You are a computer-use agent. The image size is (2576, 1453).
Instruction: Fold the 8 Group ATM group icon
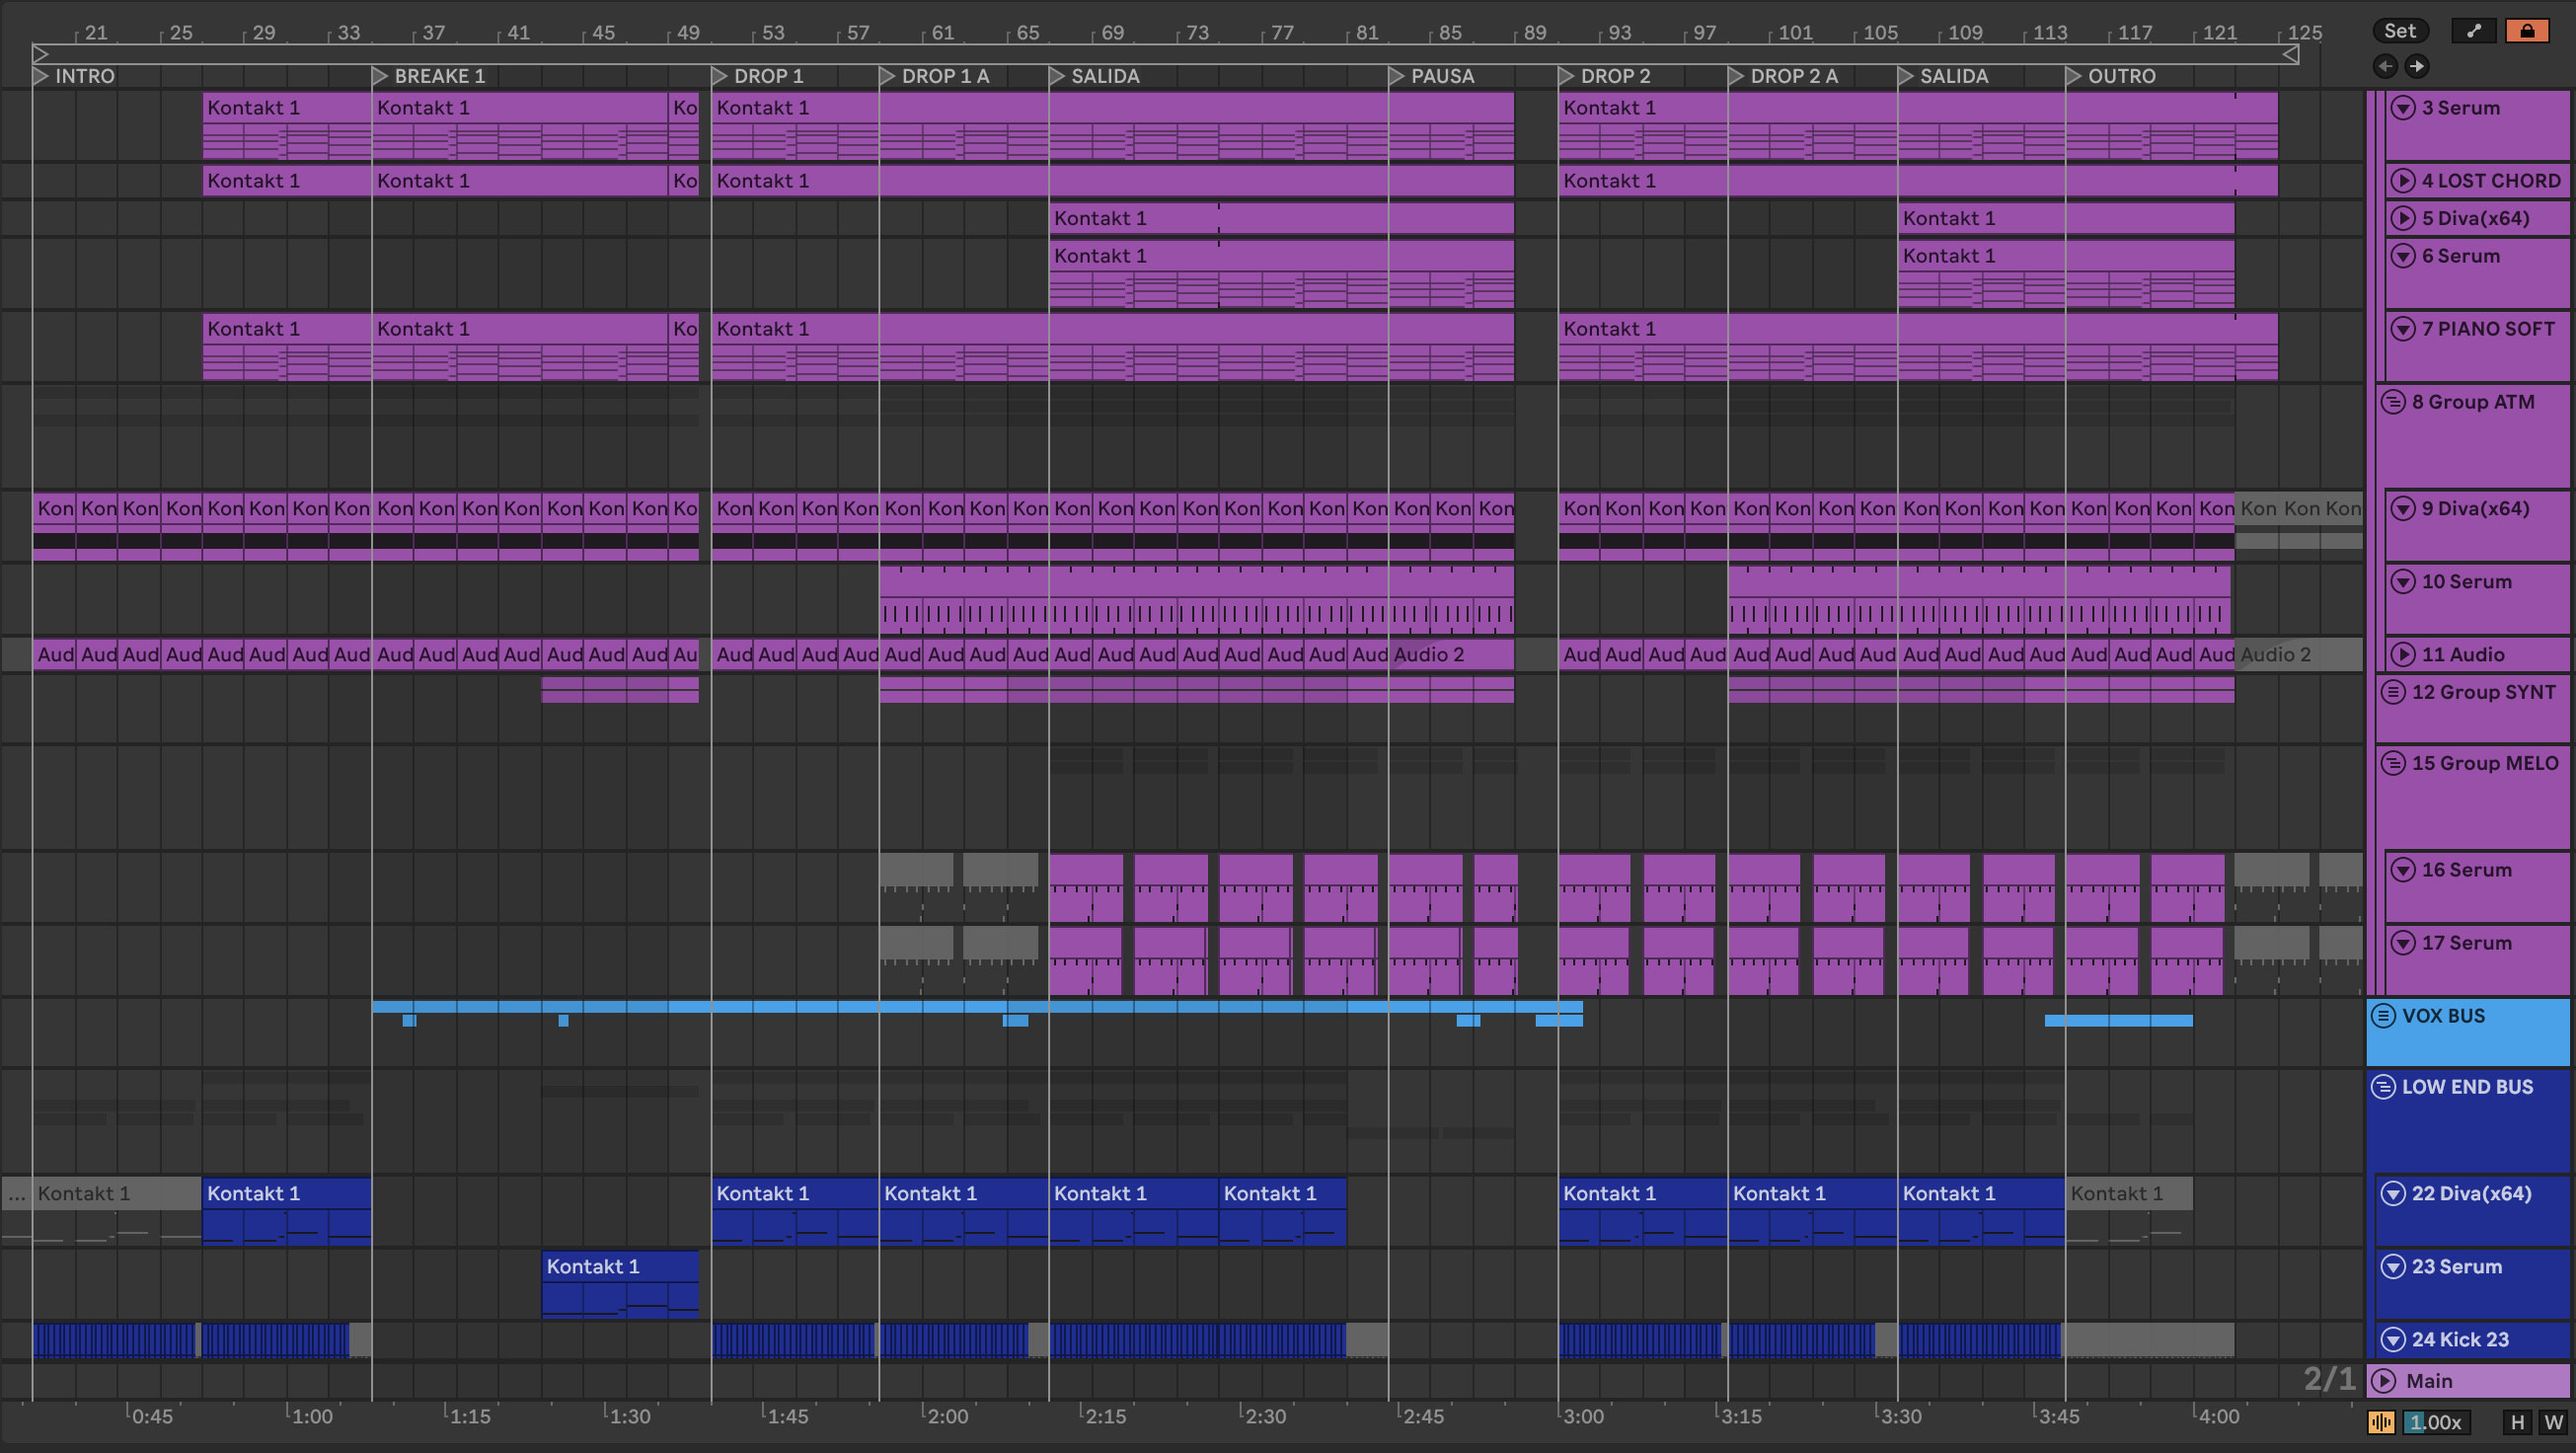[2393, 402]
